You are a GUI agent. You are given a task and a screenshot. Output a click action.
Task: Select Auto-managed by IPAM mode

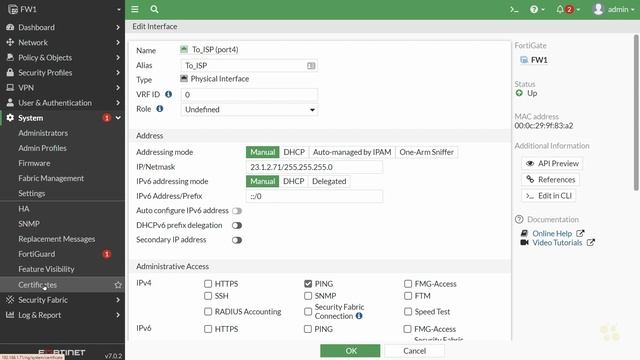coord(352,152)
